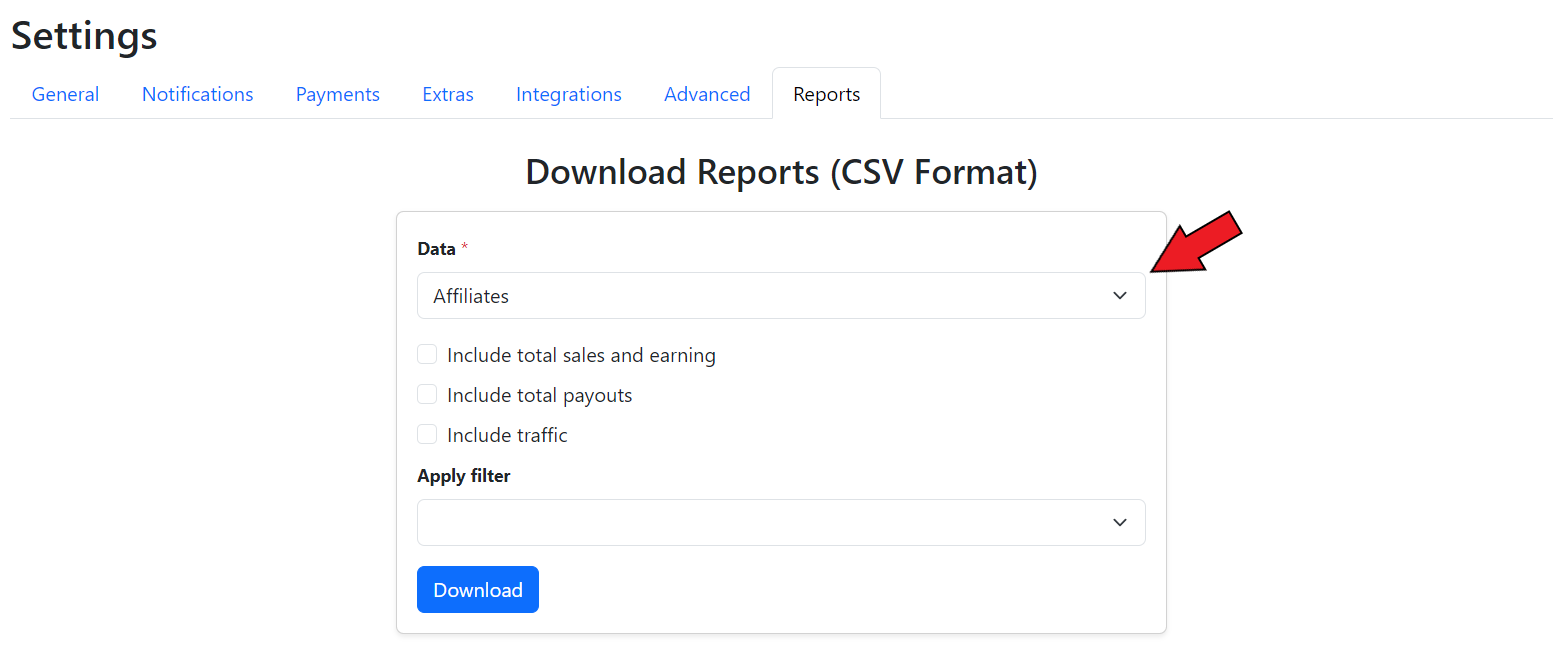Click the "Apply filter" field label
1562x661 pixels.
tap(464, 476)
